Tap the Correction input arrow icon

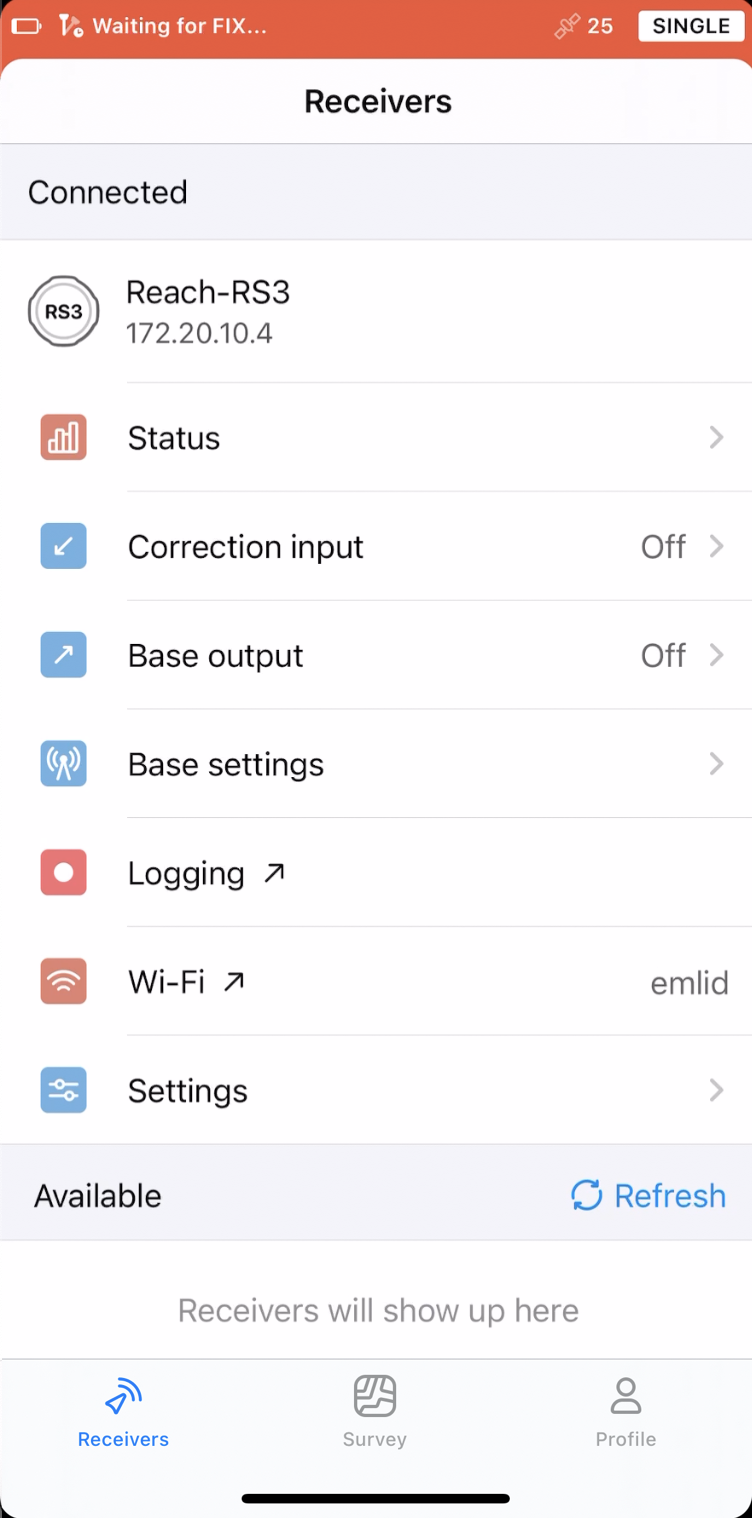tap(63, 547)
